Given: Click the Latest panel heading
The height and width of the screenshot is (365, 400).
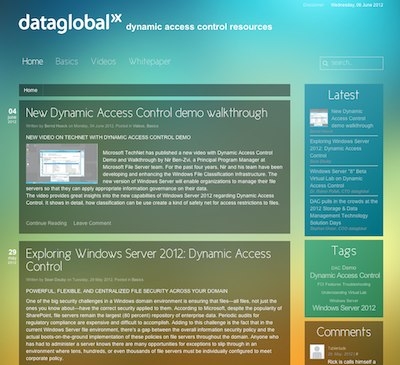Looking at the screenshot, I should point(343,95).
